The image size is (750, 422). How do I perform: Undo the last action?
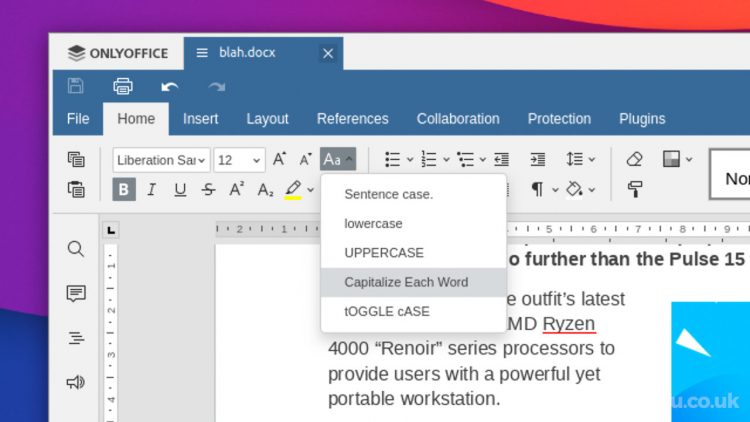click(169, 87)
